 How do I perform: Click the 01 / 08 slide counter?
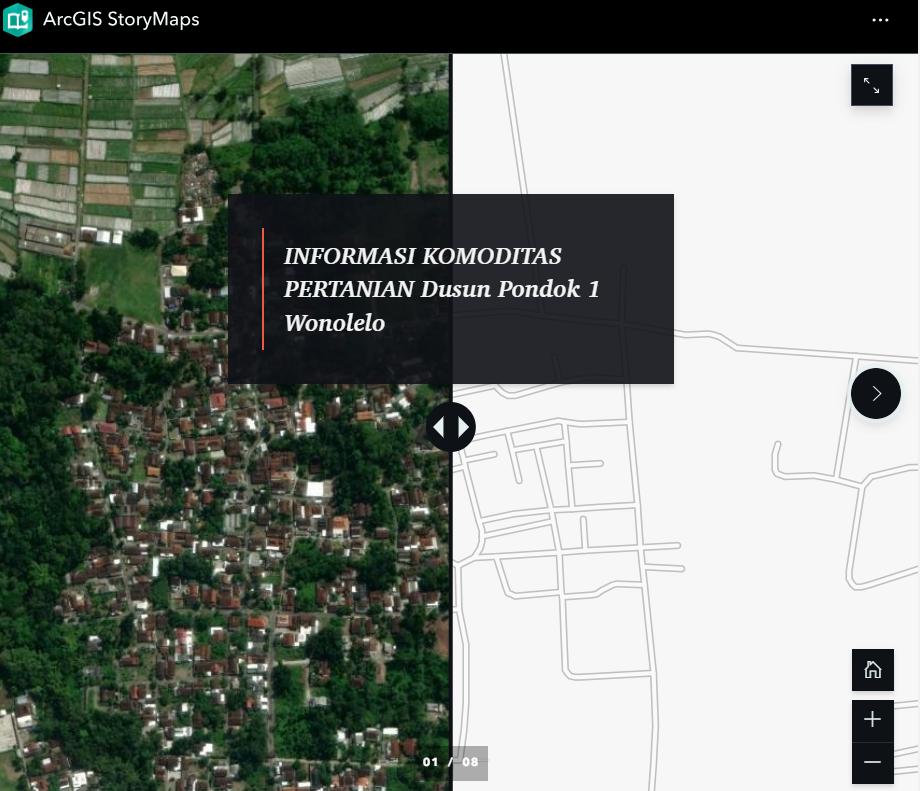pyautogui.click(x=451, y=762)
